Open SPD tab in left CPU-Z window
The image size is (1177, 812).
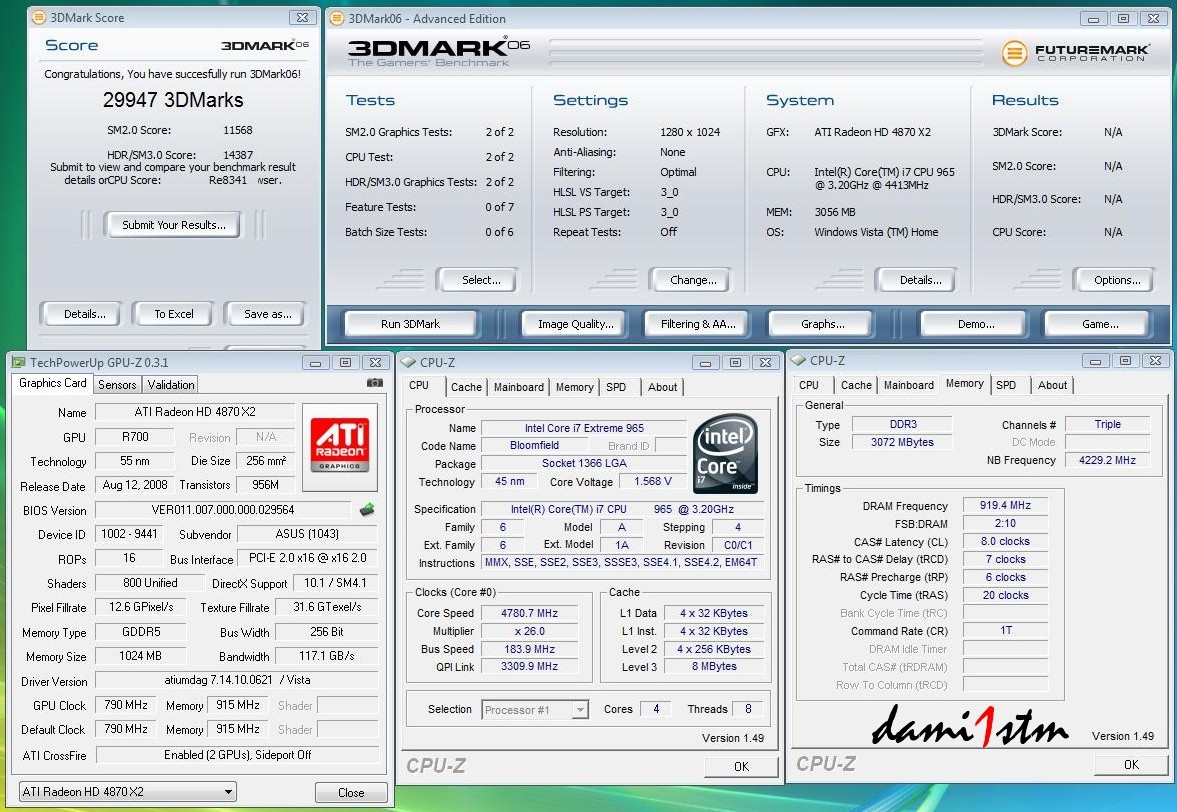coord(616,386)
